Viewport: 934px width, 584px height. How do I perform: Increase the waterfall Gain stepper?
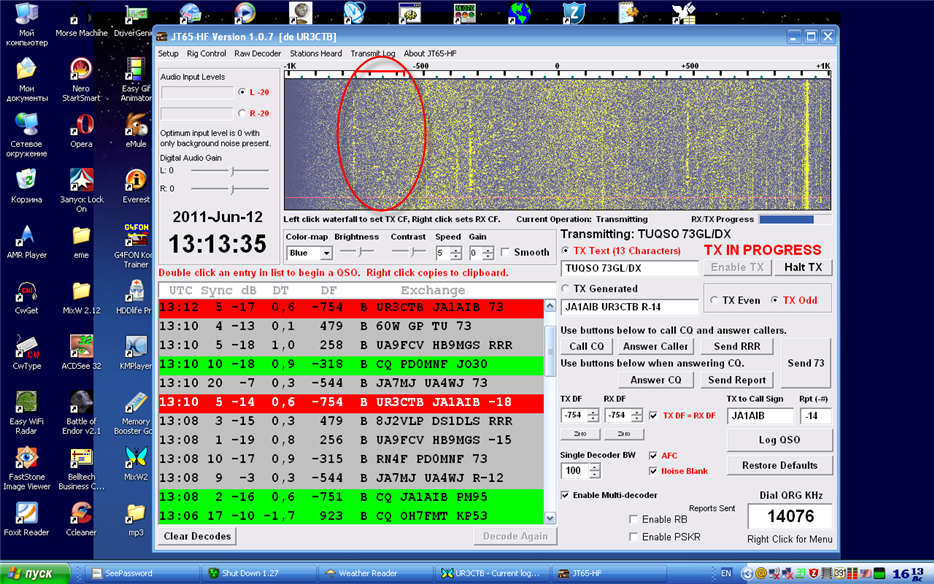click(x=488, y=250)
